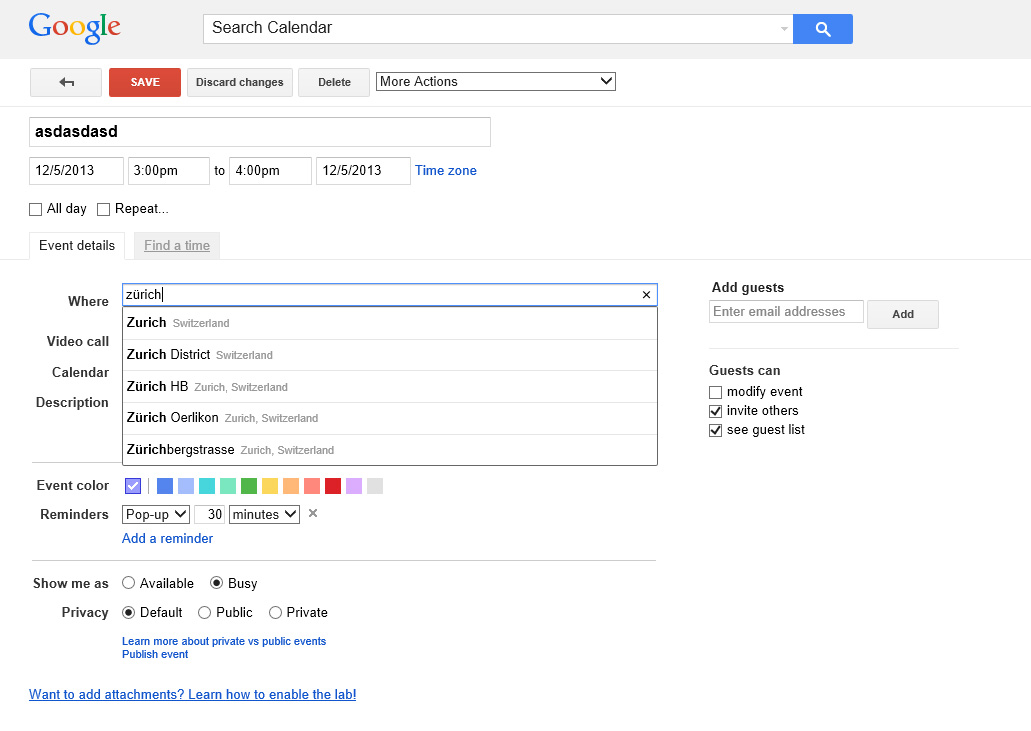The height and width of the screenshot is (731, 1031).
Task: Choose Zurich Switzerland suggestion
Action: 390,323
